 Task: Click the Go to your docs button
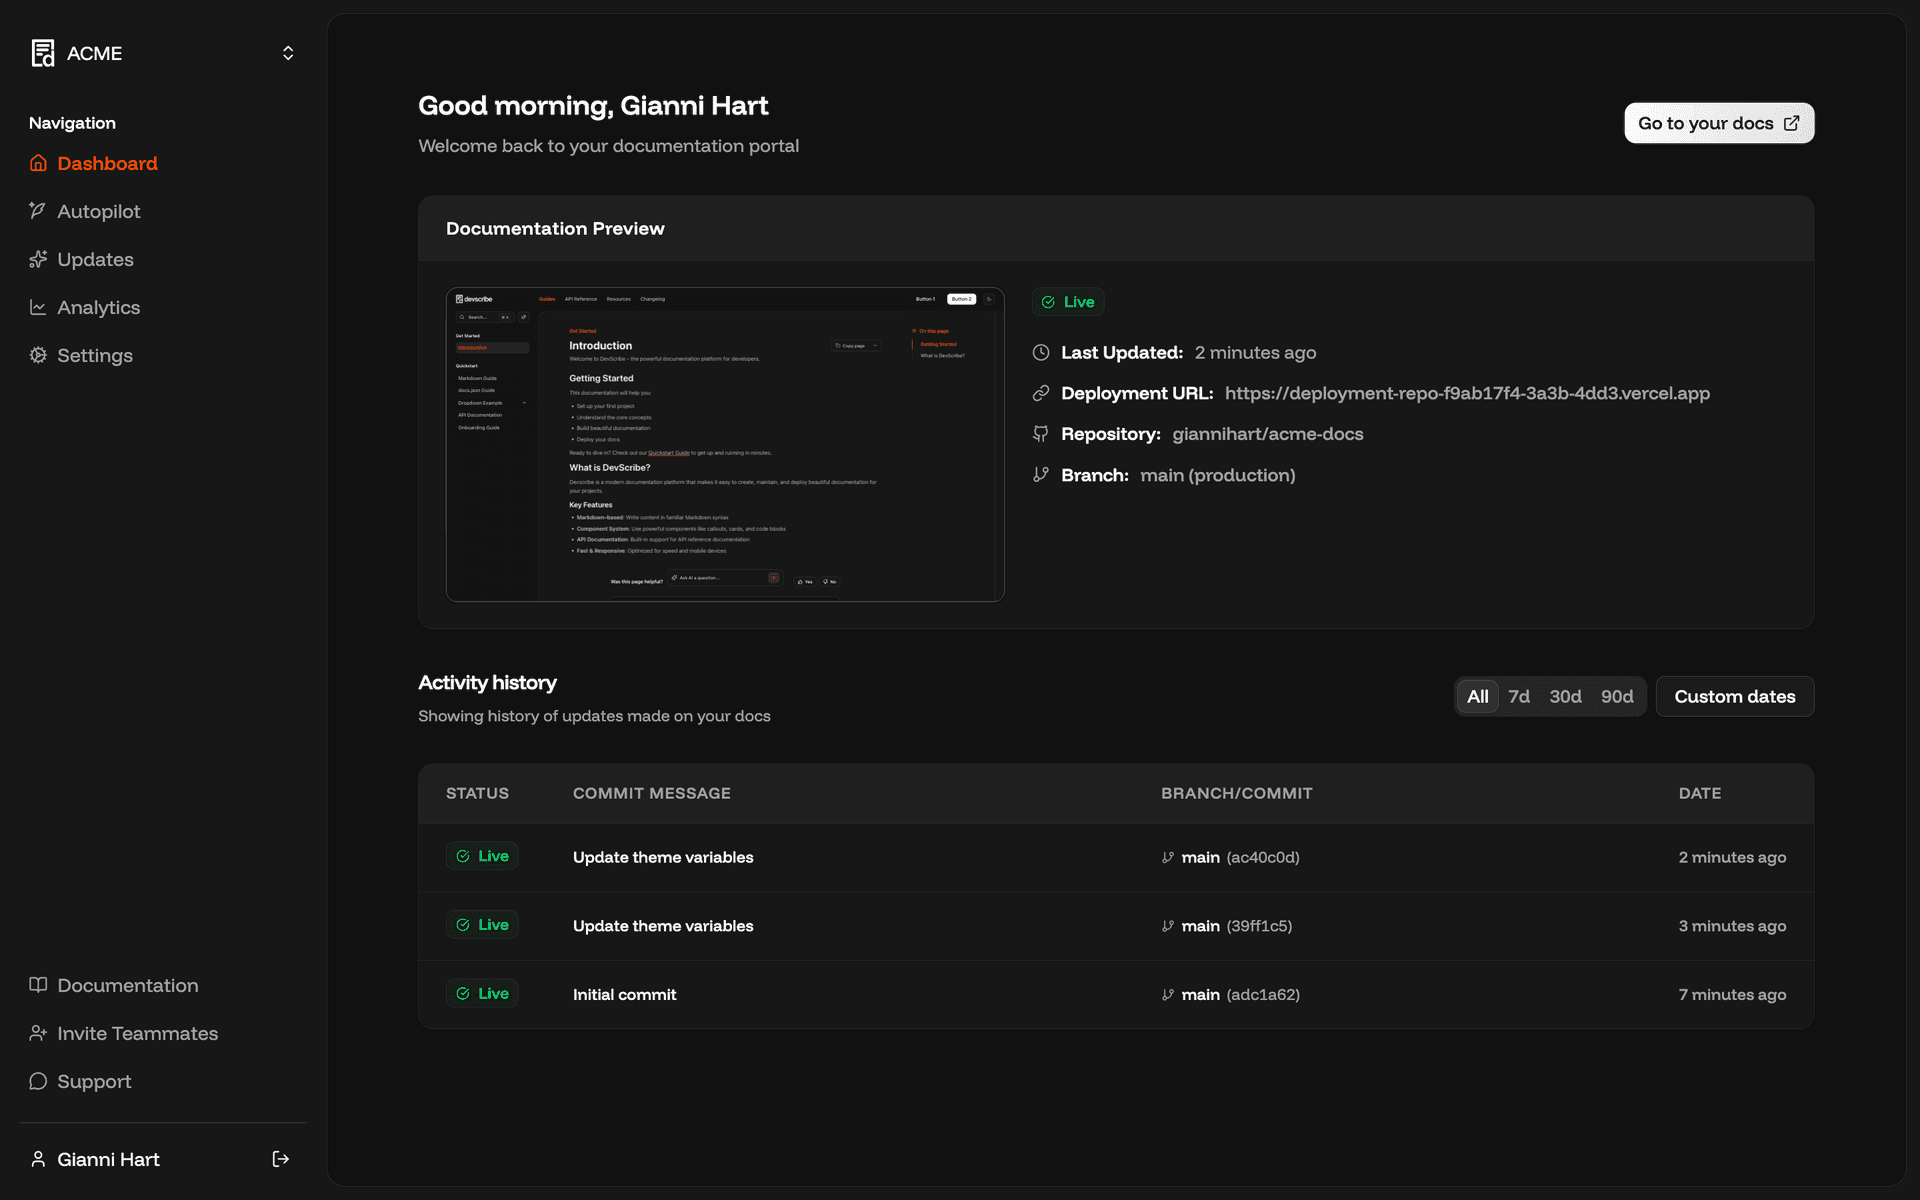[x=1718, y=123]
